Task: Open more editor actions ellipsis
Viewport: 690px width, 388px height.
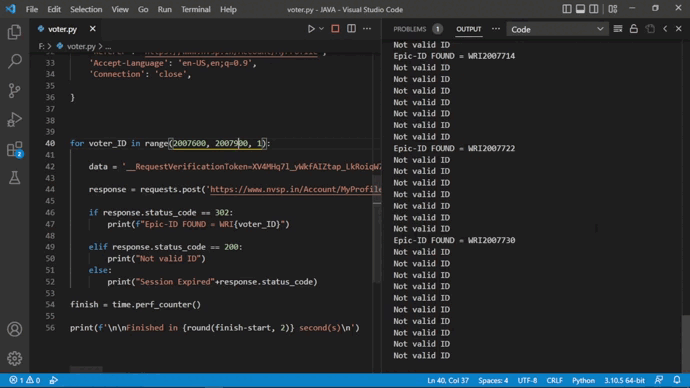Action: (367, 29)
